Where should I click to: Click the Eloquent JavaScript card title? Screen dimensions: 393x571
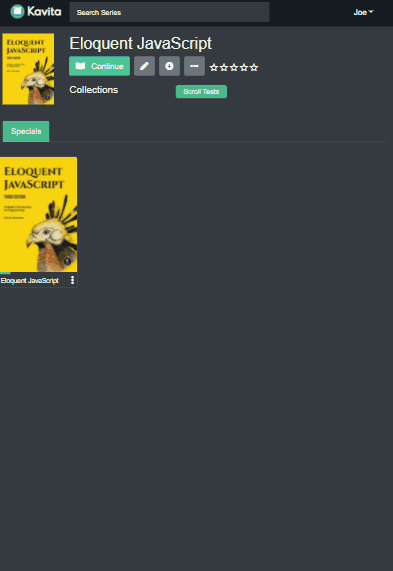coord(30,280)
